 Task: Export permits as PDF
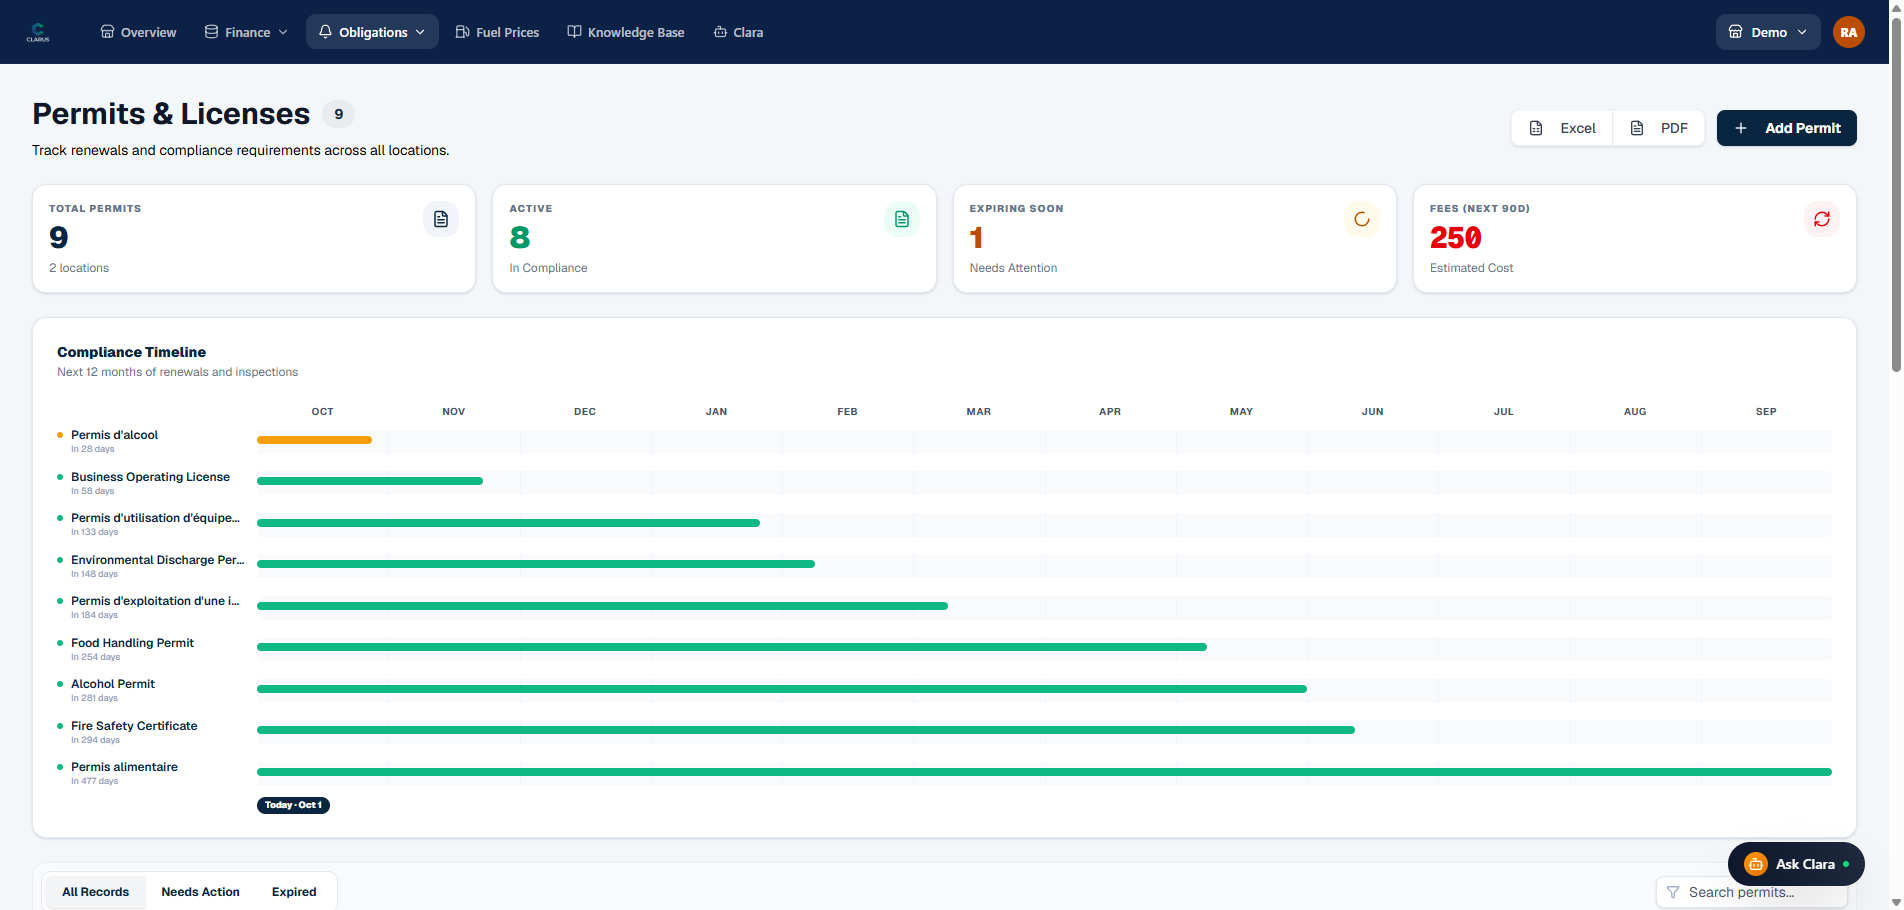1658,128
